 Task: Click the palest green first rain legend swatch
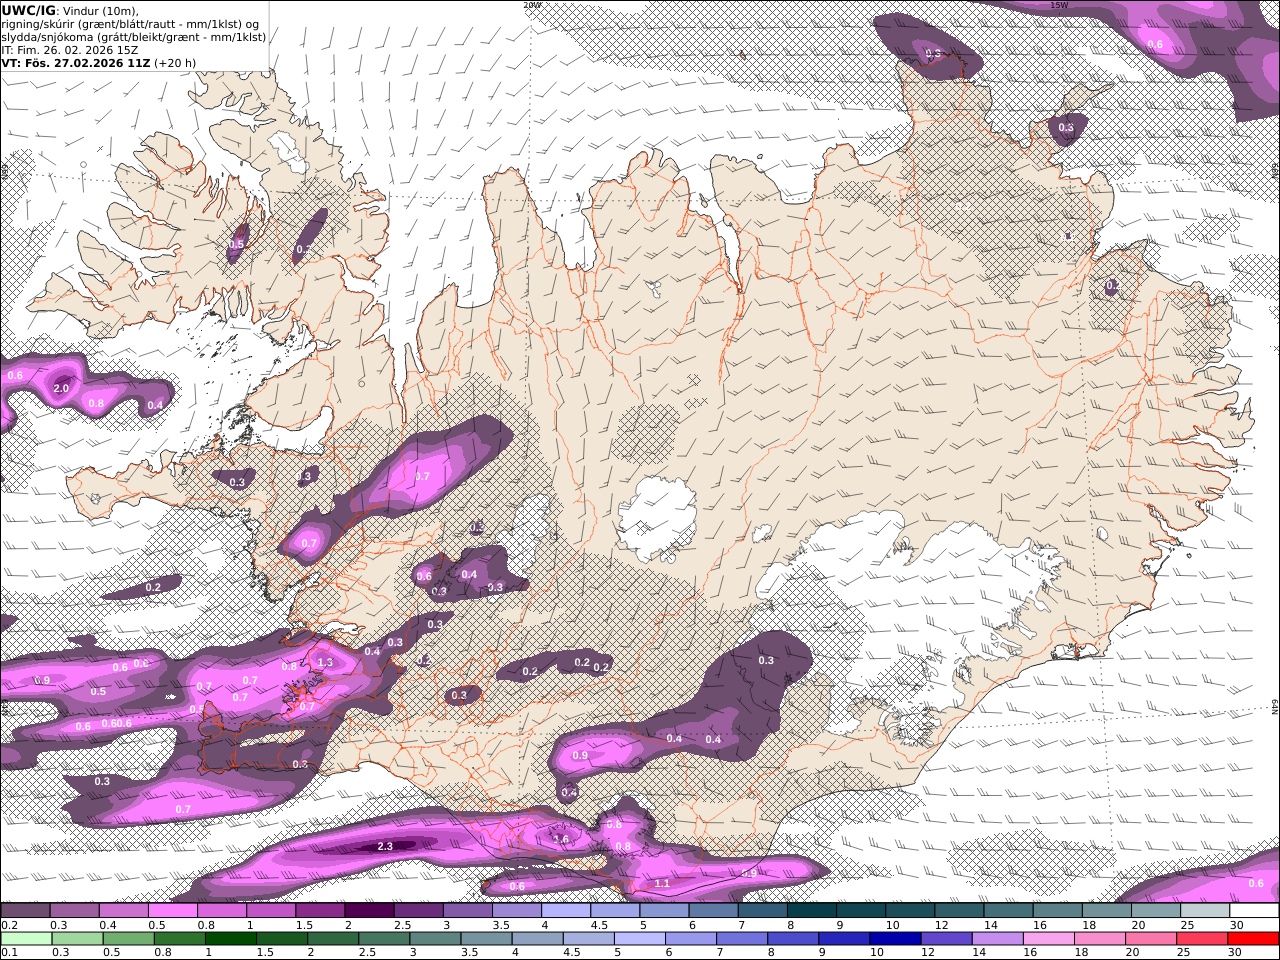pos(27,939)
